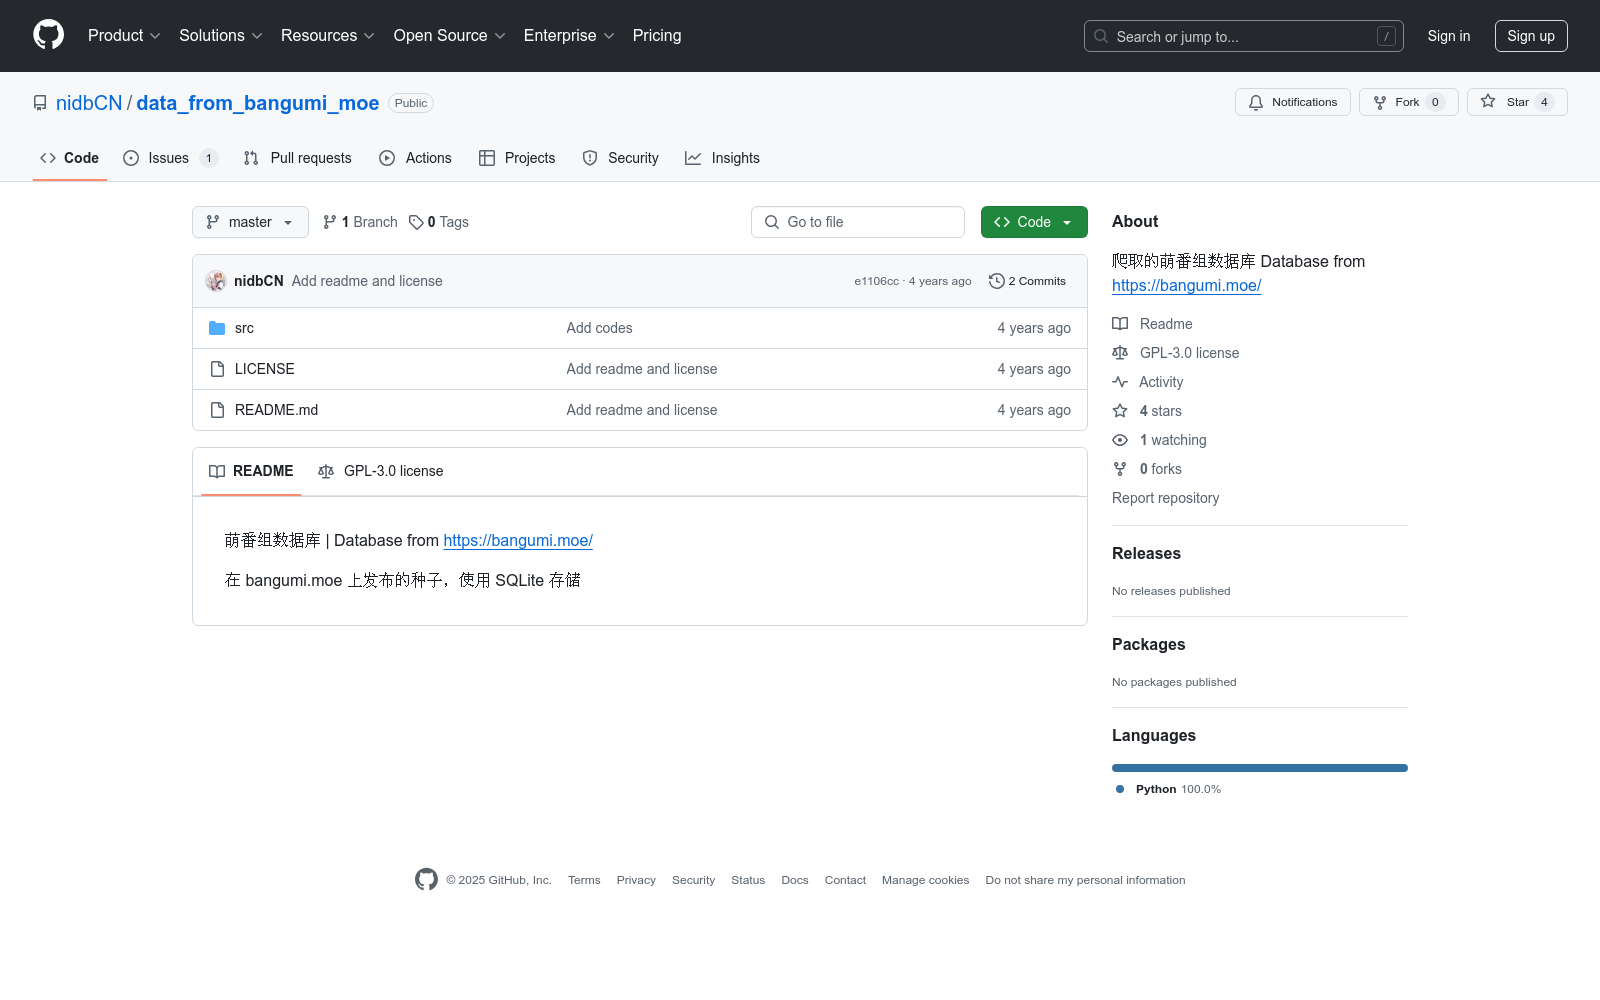1600x1000 pixels.
Task: Open commit hash e1106cc
Action: tap(876, 281)
